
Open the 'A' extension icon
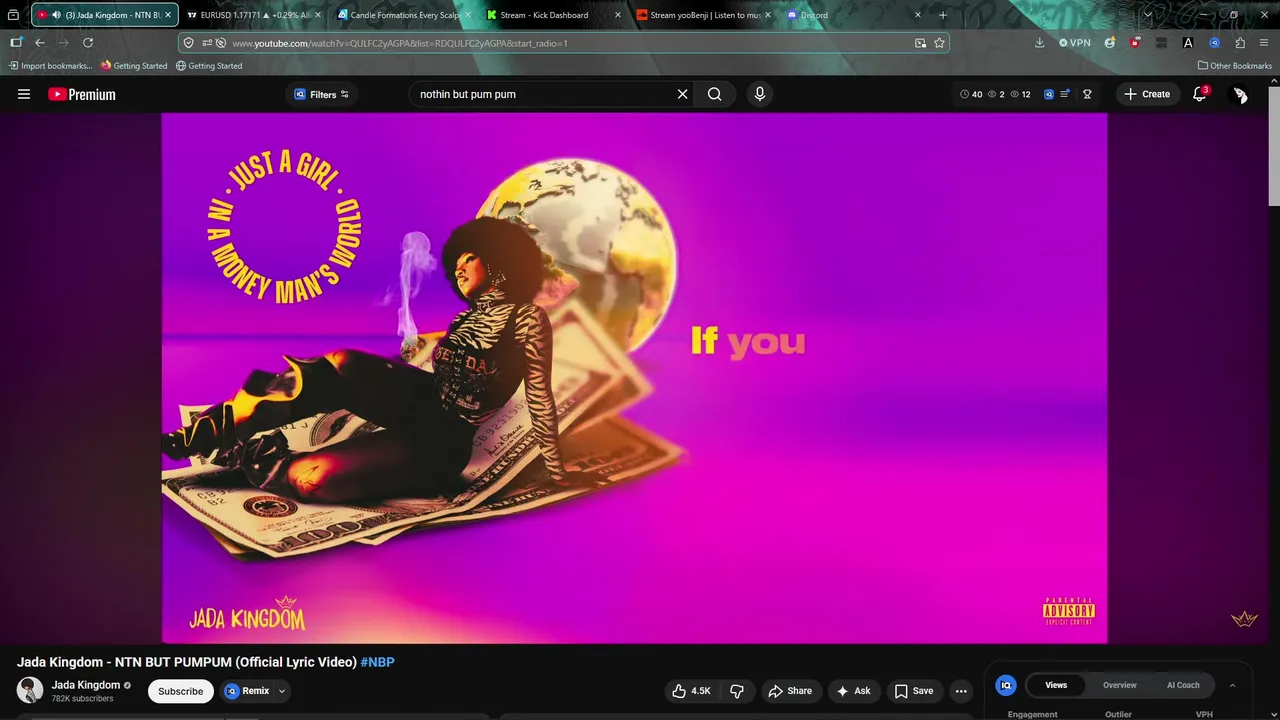click(x=1188, y=43)
